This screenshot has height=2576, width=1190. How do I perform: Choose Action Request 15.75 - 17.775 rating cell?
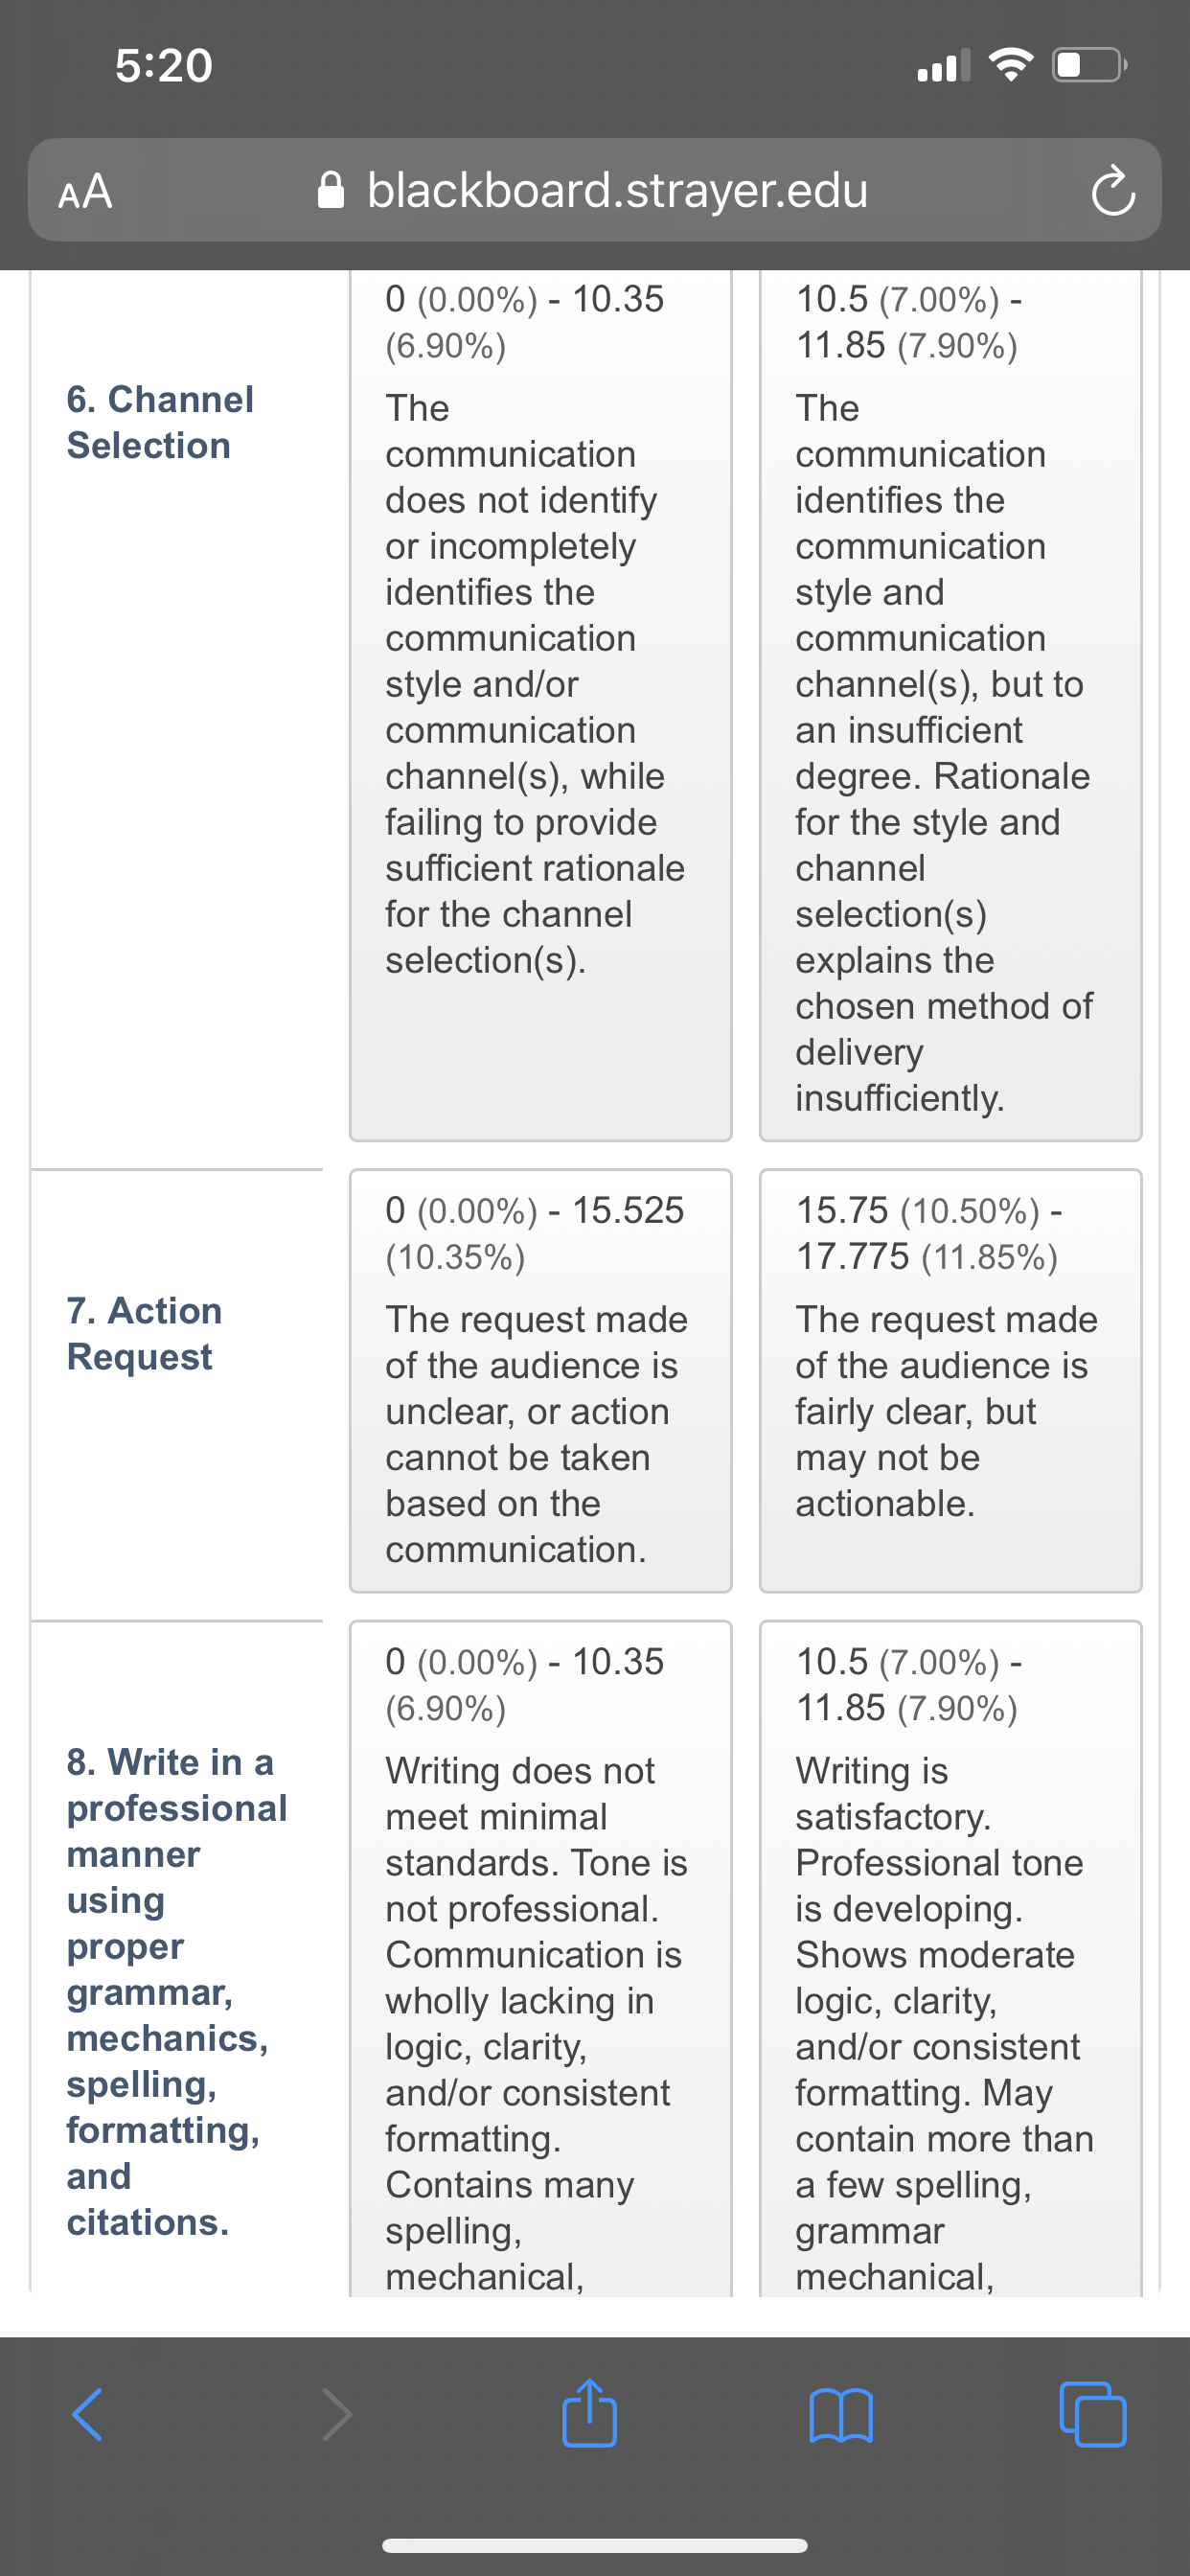[x=950, y=1380]
